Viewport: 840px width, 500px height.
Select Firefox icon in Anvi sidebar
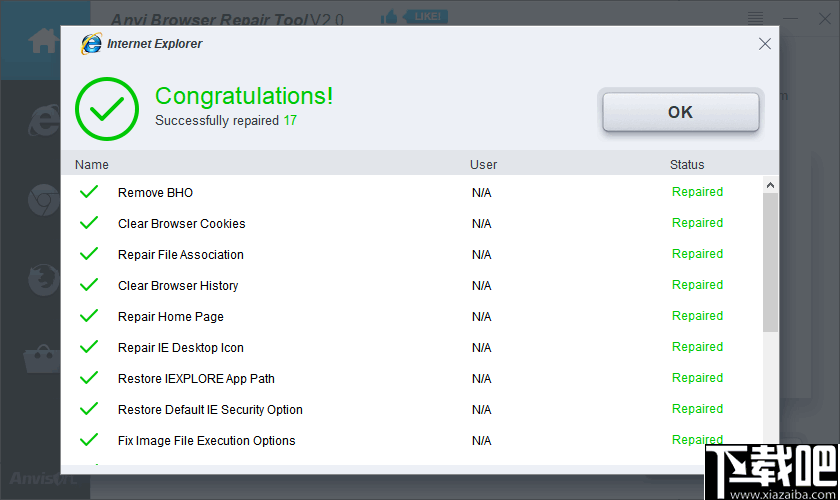44,280
